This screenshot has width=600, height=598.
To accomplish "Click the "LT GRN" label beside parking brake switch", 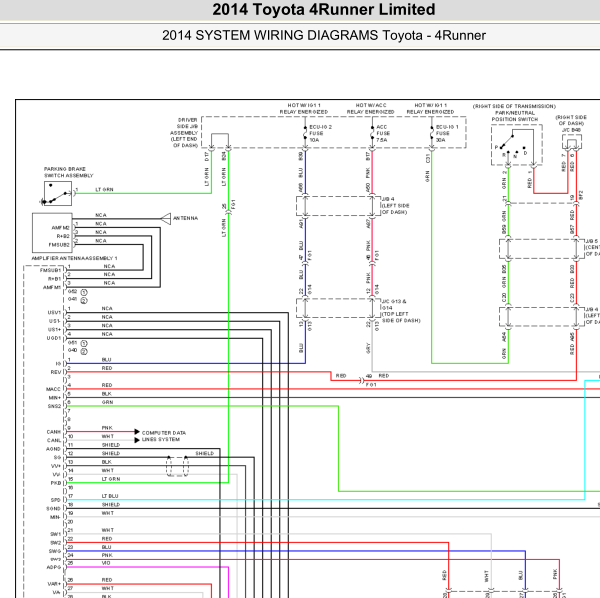I will click(104, 189).
